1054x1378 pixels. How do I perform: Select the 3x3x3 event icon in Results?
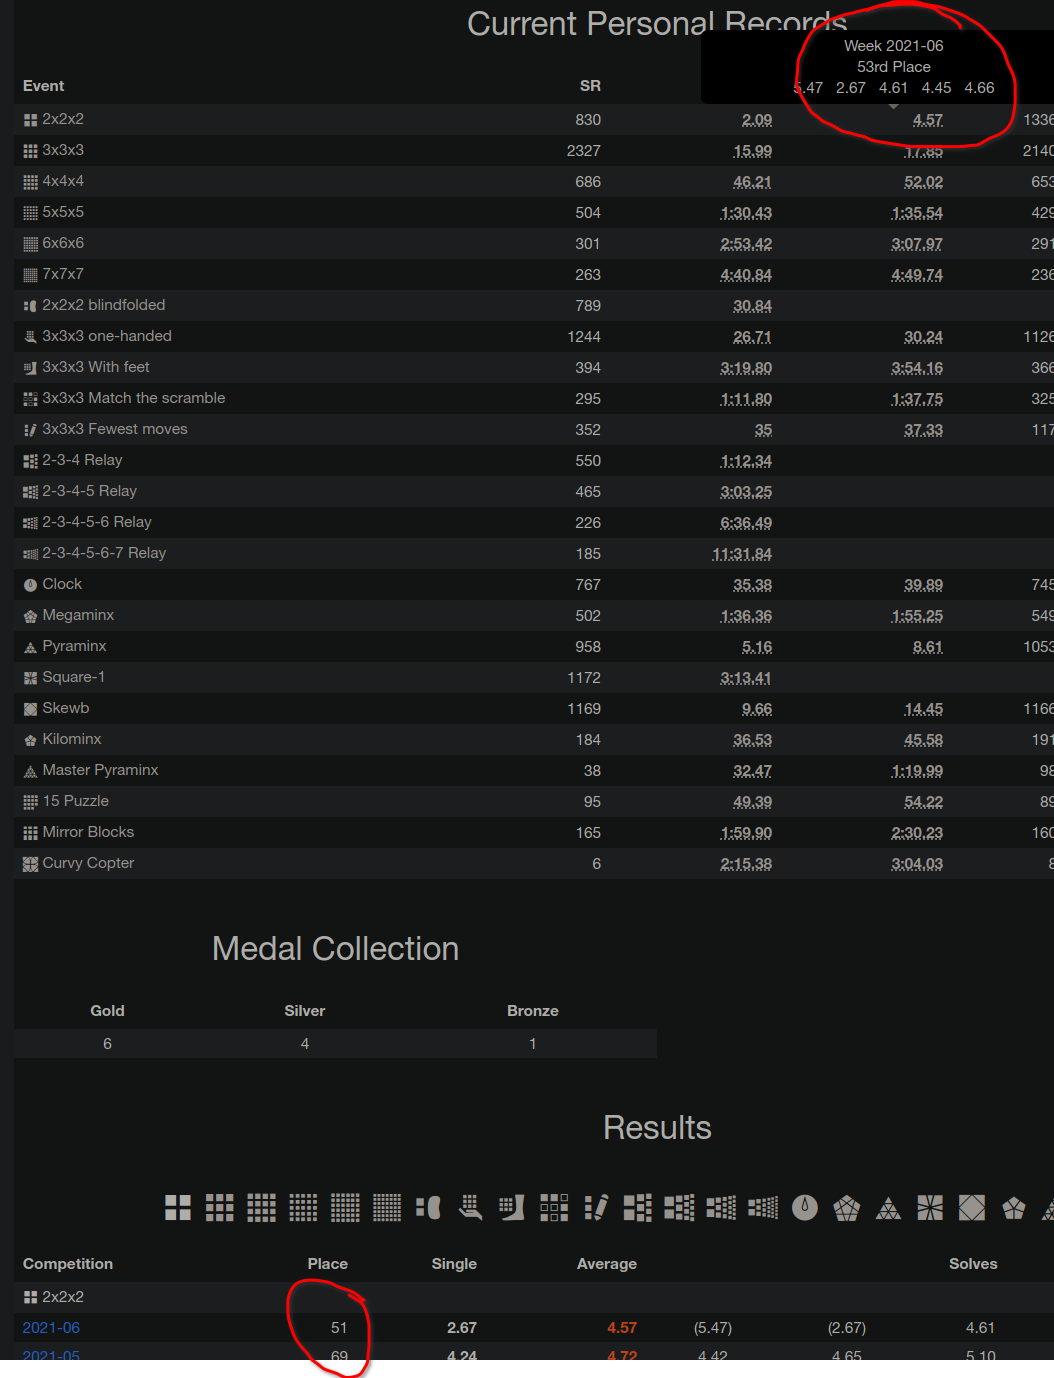tap(220, 1208)
